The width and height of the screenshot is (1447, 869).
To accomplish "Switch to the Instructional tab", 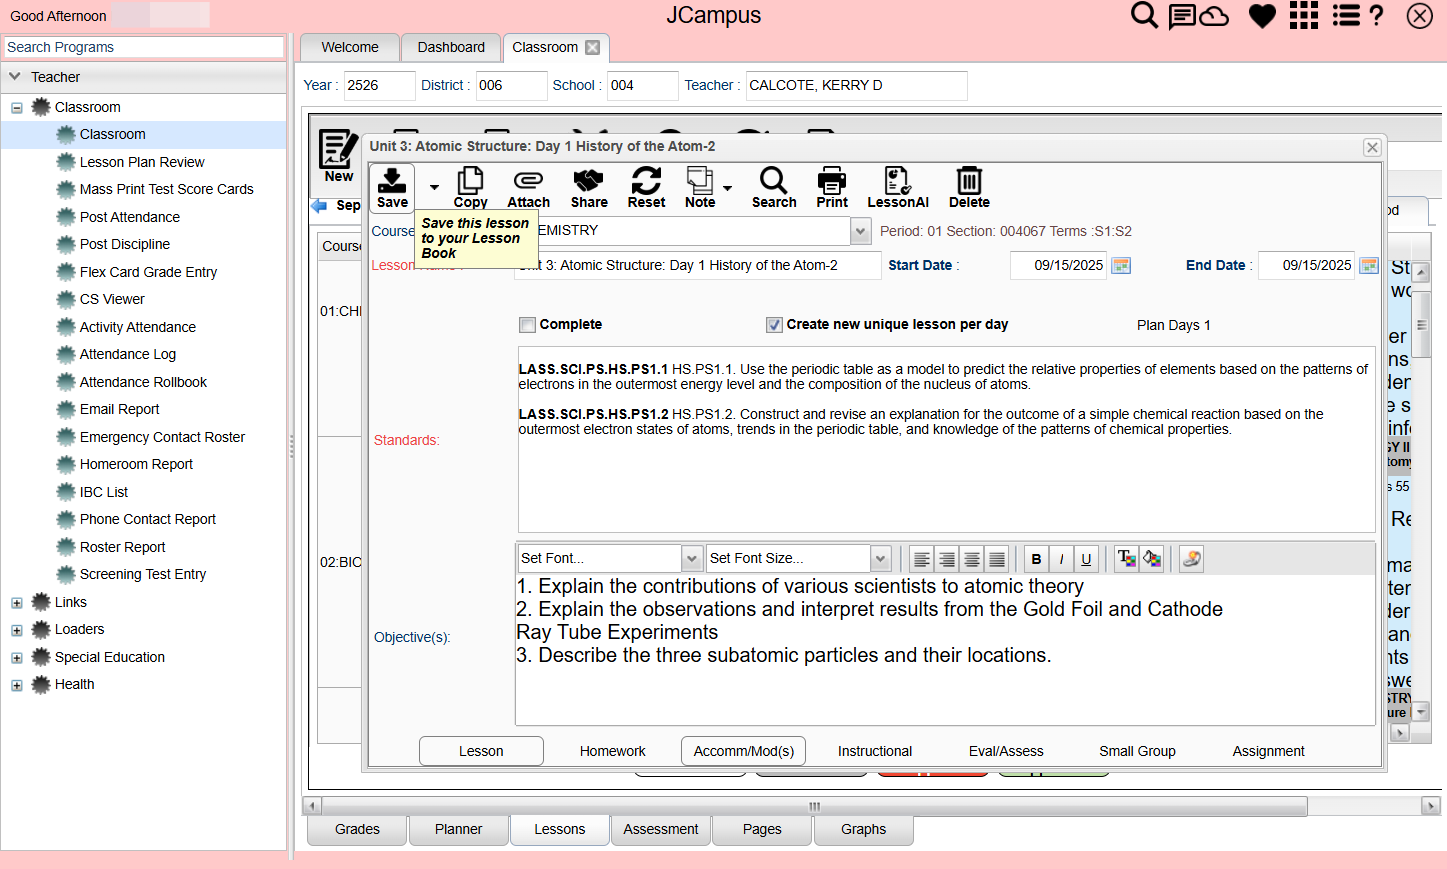I will coord(875,751).
